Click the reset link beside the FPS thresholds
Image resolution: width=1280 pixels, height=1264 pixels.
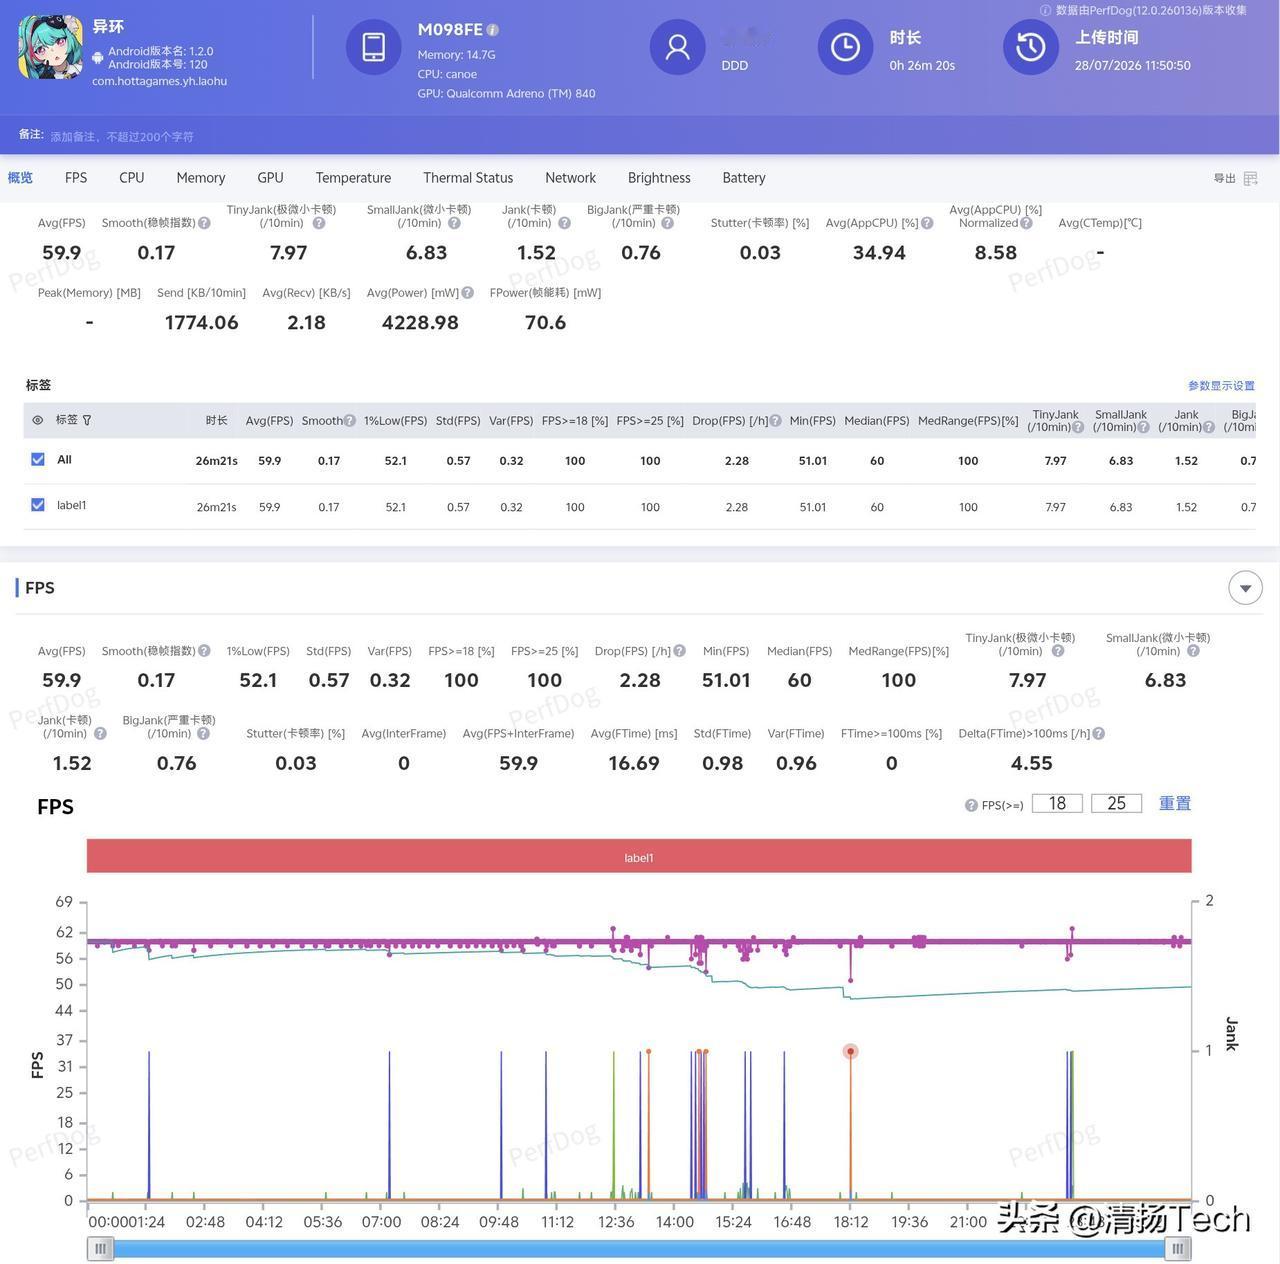[x=1175, y=803]
